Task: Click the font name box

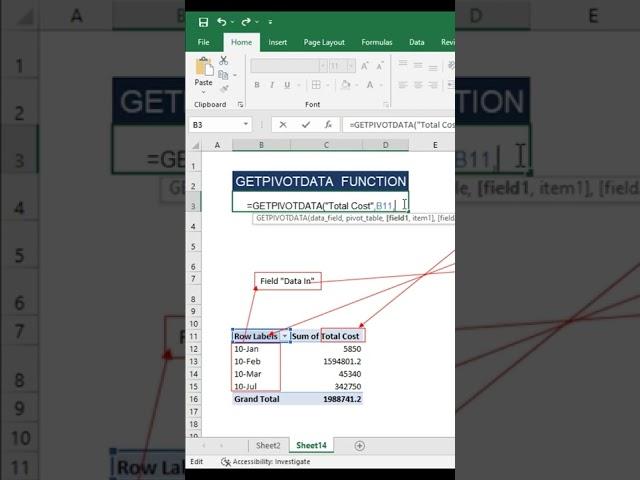Action: point(285,66)
